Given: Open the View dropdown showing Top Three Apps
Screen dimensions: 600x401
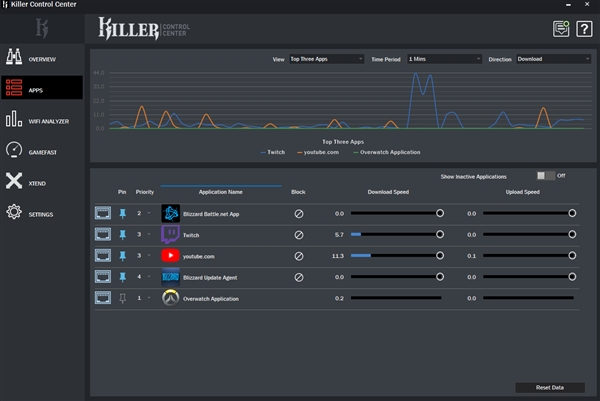Looking at the screenshot, I should click(x=326, y=59).
